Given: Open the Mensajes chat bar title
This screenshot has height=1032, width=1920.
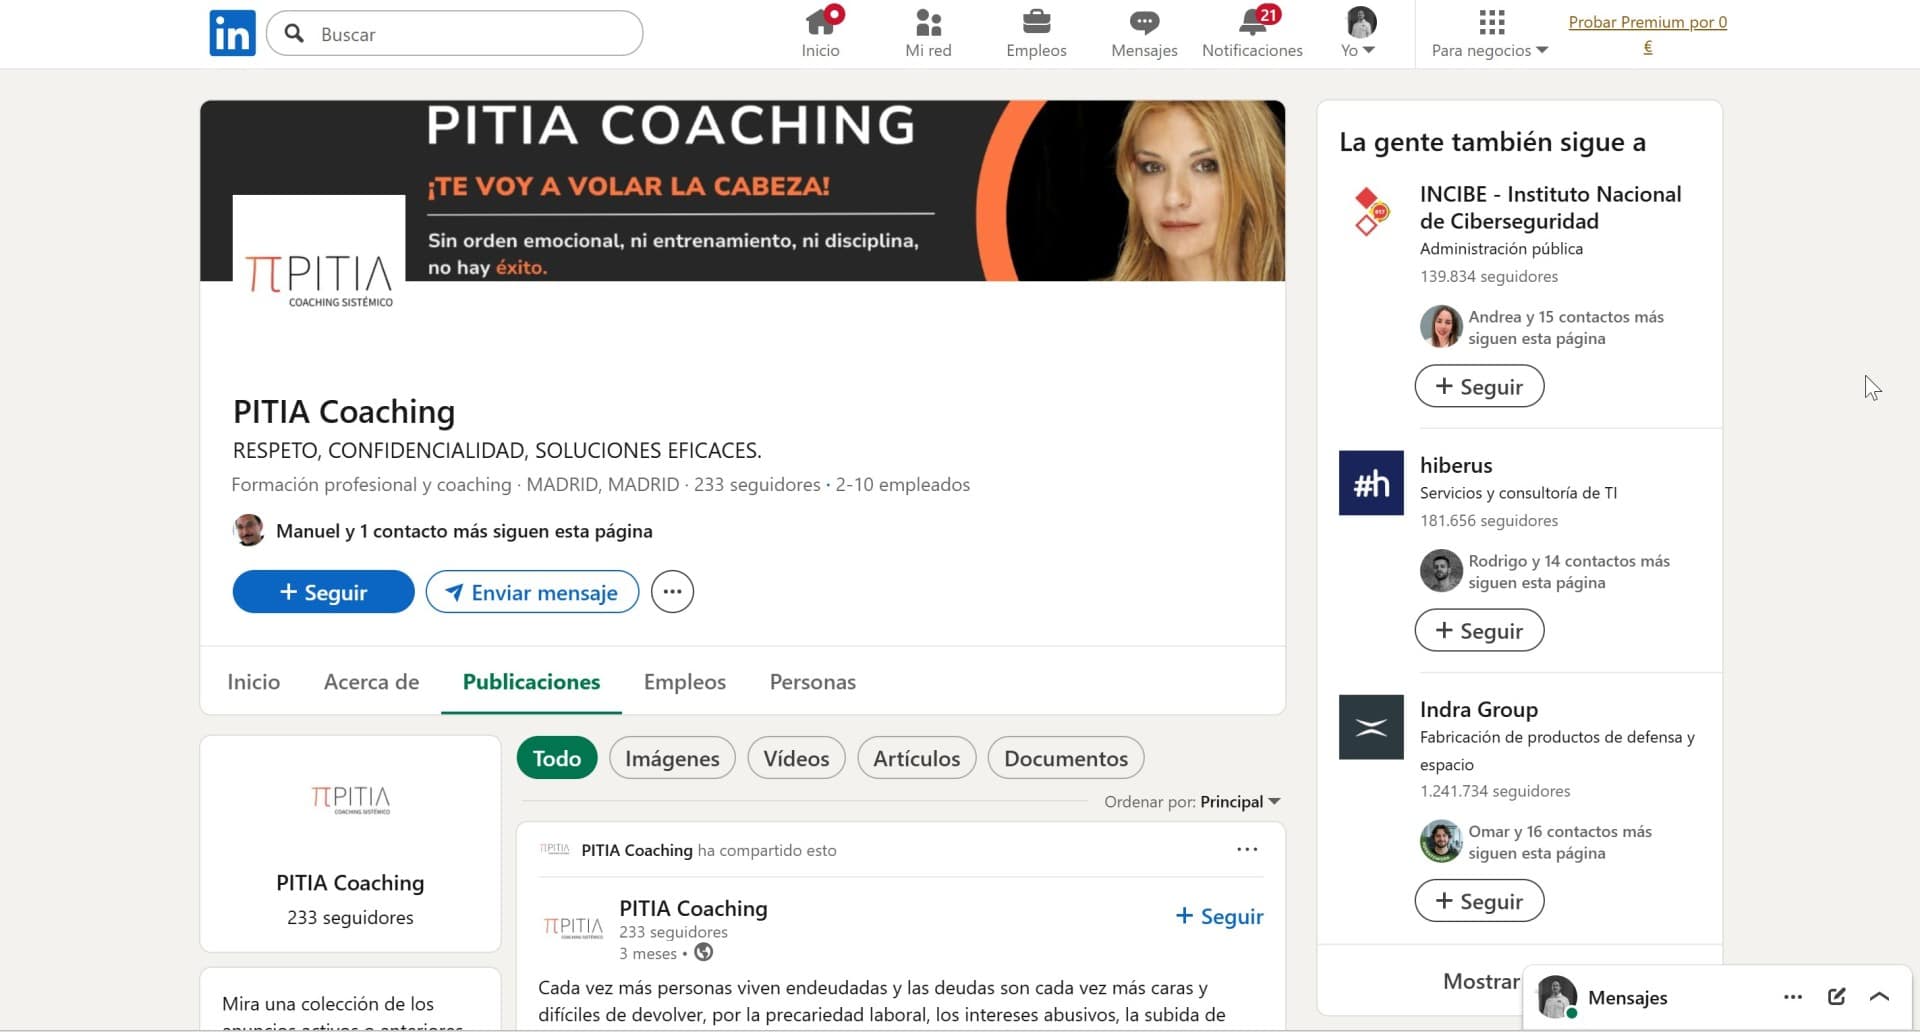Looking at the screenshot, I should coord(1627,998).
